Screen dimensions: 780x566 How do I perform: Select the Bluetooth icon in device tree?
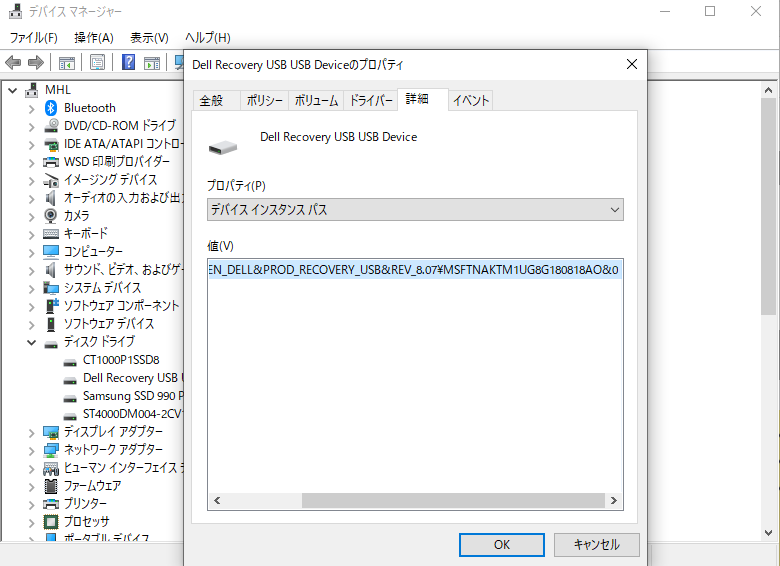tap(51, 108)
